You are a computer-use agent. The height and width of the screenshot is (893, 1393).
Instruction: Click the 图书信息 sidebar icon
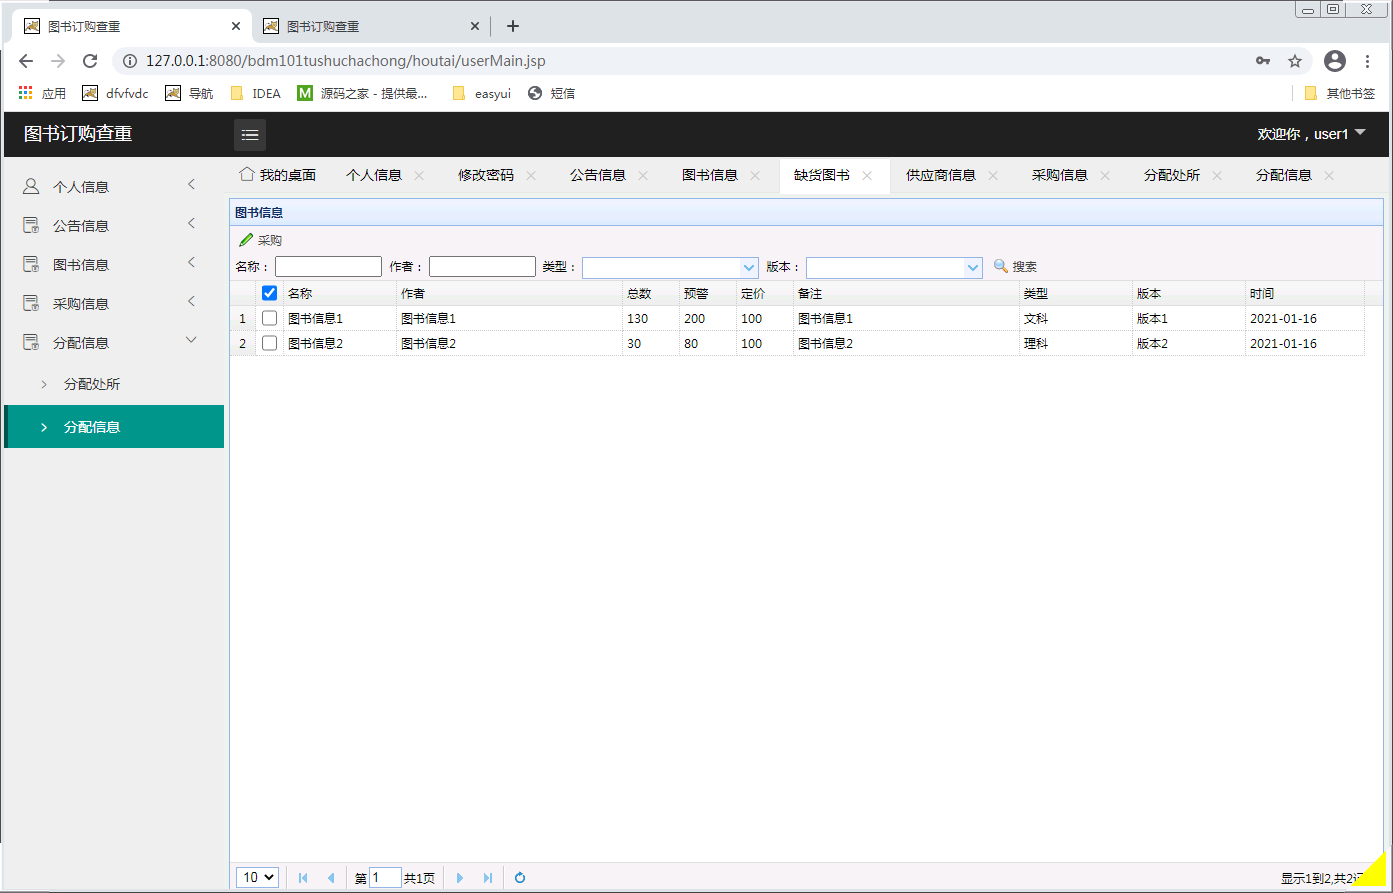pyautogui.click(x=31, y=265)
